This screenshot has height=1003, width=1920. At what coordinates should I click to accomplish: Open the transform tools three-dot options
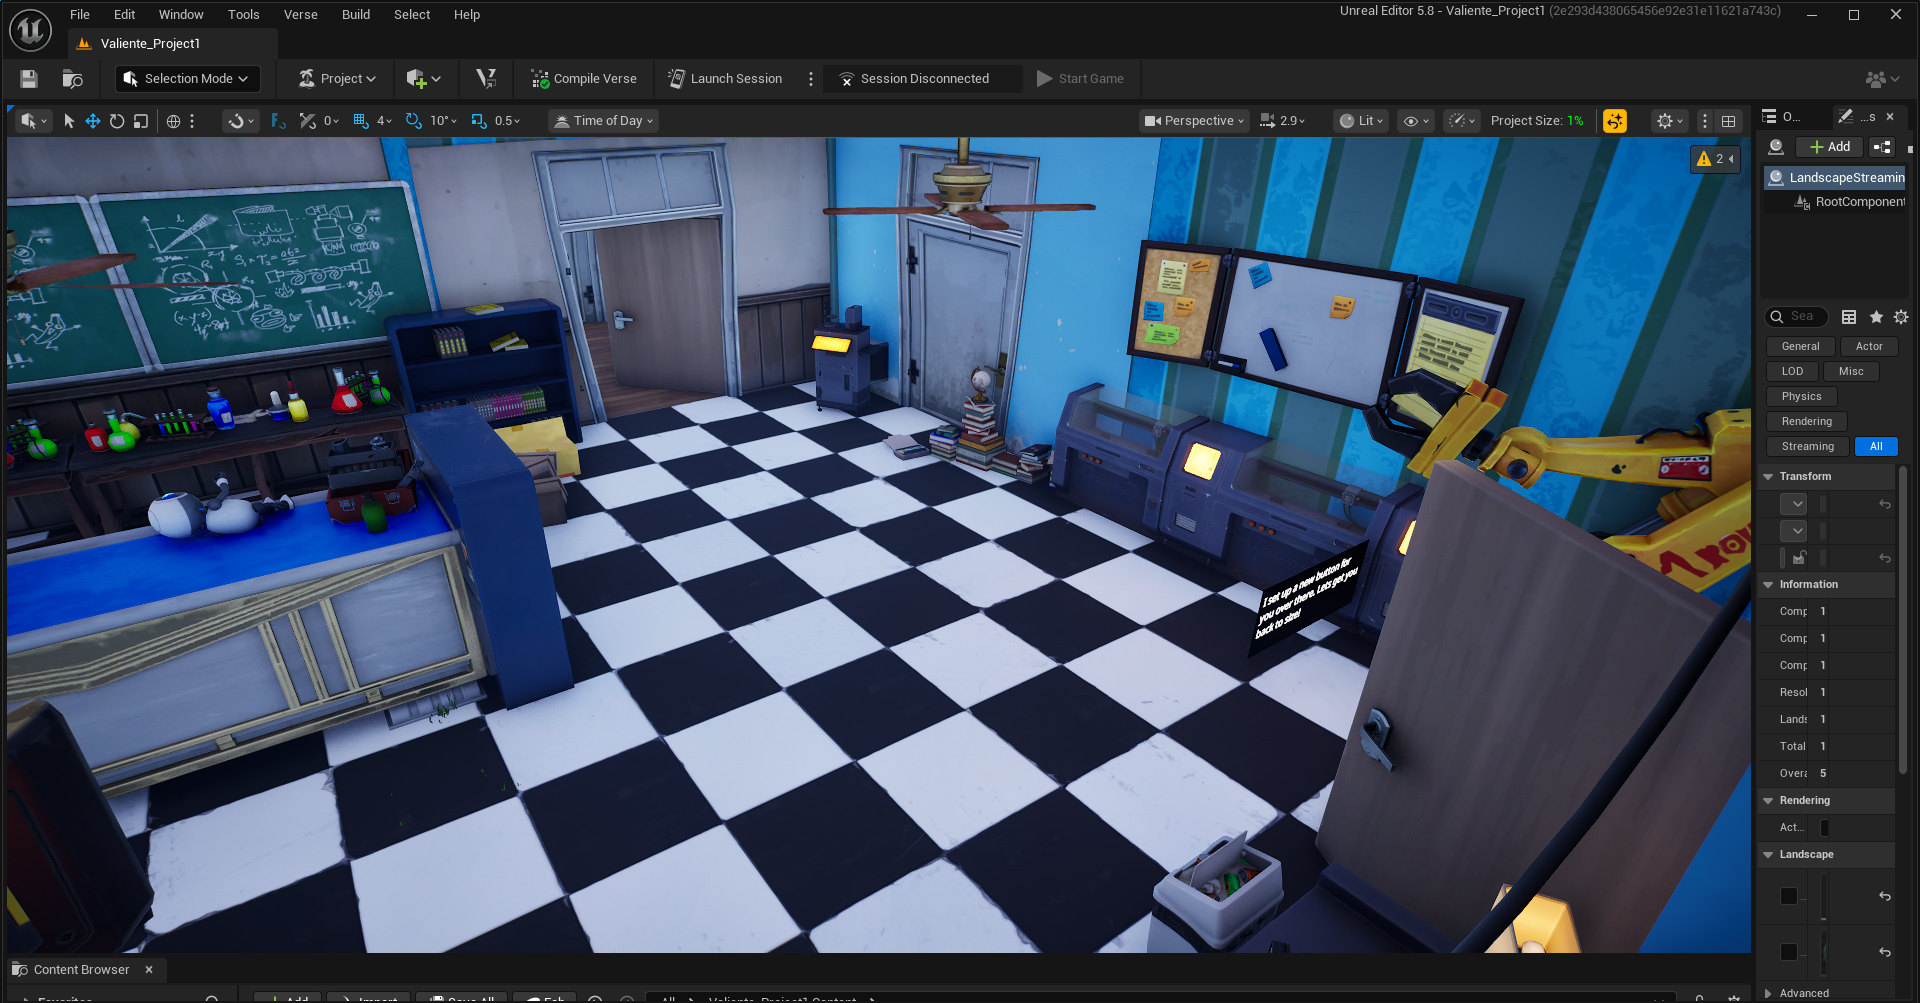[192, 121]
